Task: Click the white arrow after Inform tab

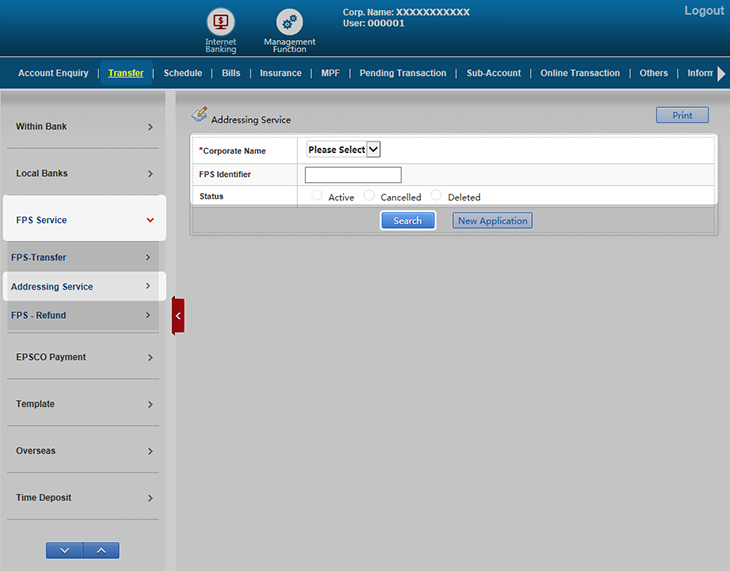Action: pos(721,74)
